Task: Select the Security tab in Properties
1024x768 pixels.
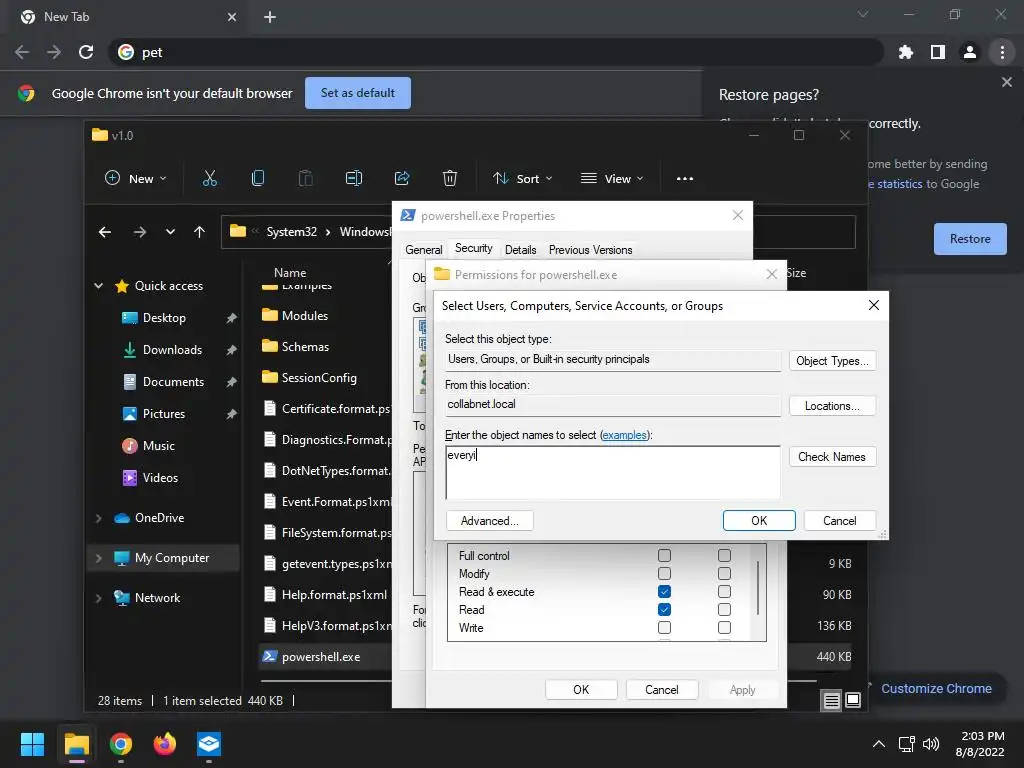Action: click(473, 248)
